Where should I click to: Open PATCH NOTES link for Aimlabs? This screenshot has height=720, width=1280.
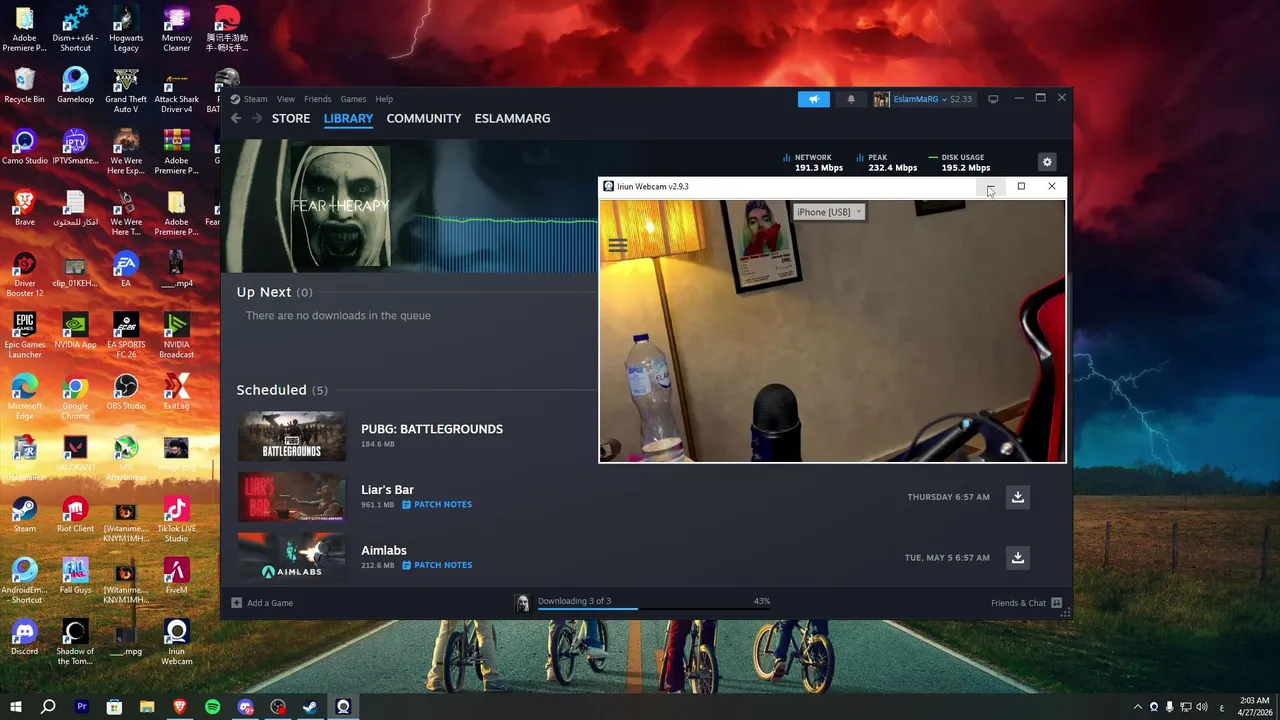point(437,566)
